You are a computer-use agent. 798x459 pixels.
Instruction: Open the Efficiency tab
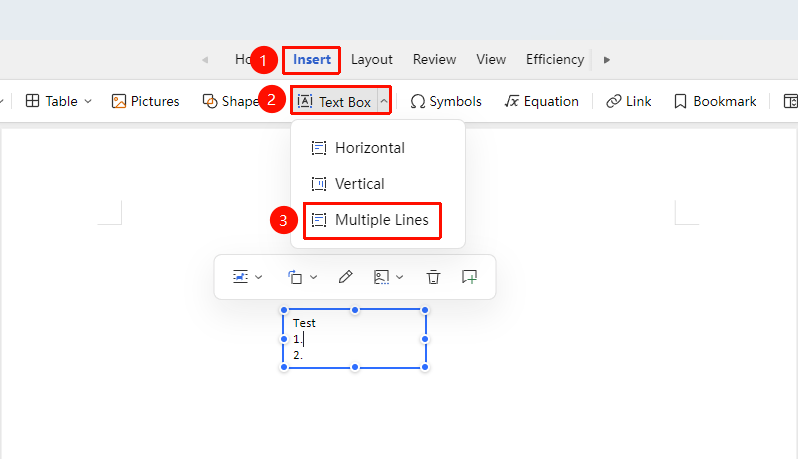(555, 60)
